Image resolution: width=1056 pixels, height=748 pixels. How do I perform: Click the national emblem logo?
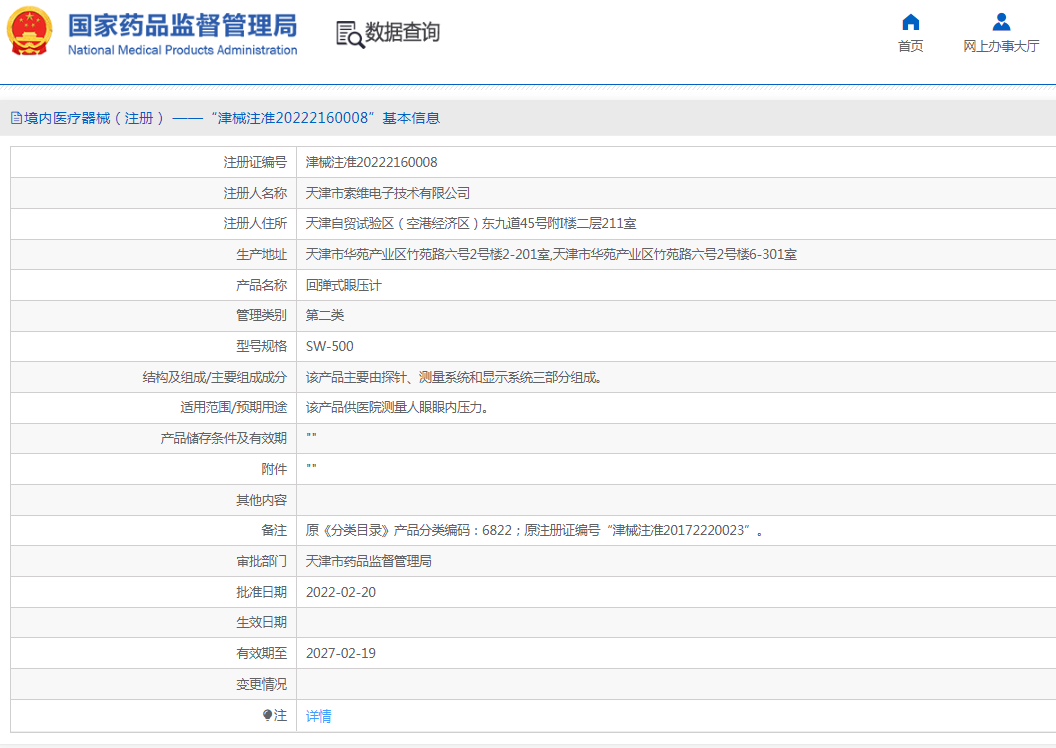pos(30,31)
